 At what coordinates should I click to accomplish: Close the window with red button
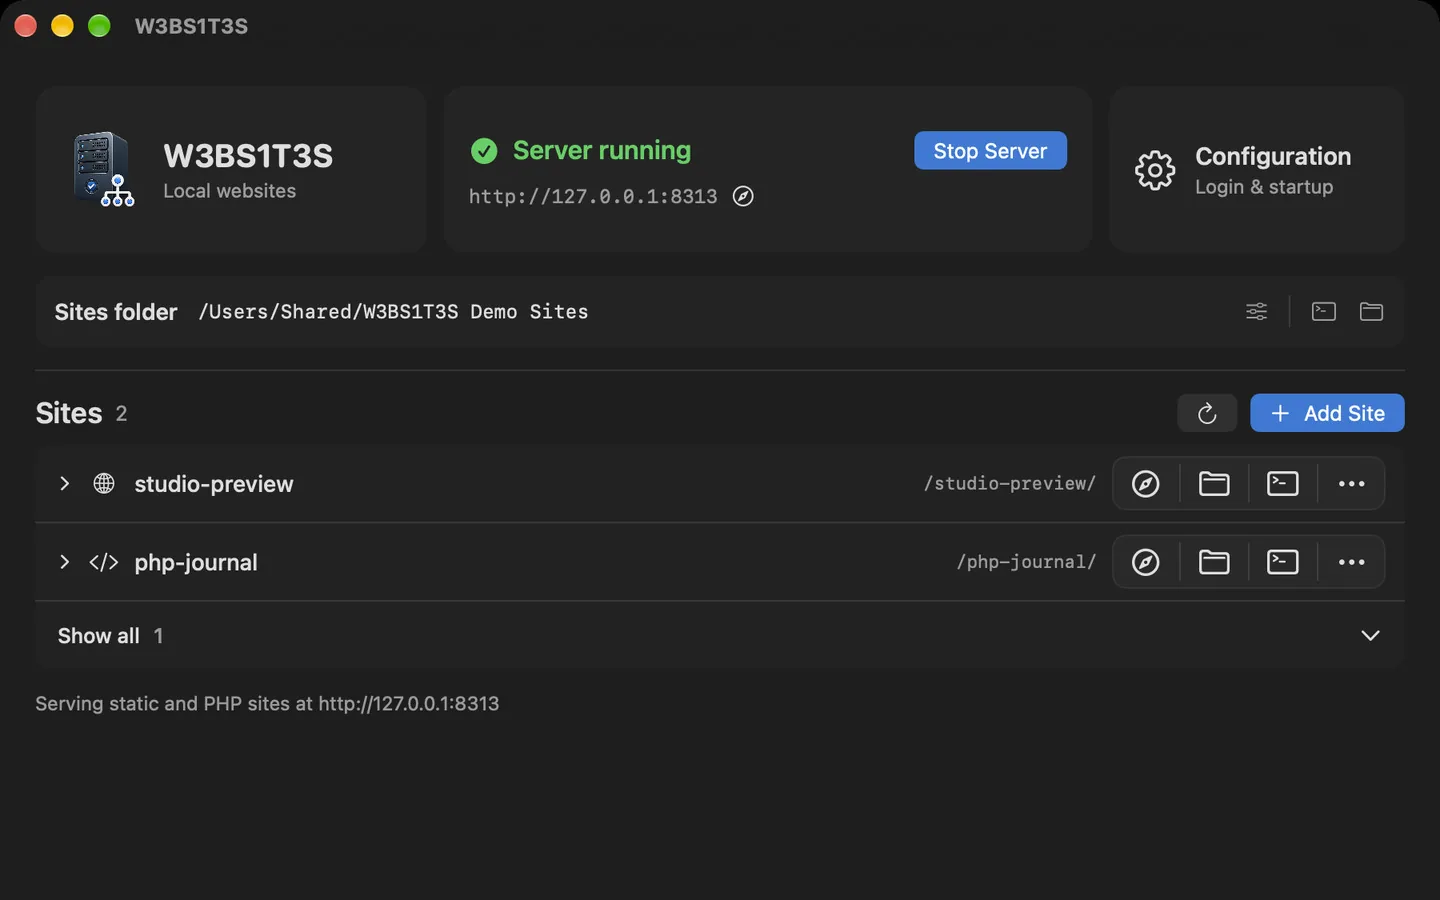coord(26,26)
